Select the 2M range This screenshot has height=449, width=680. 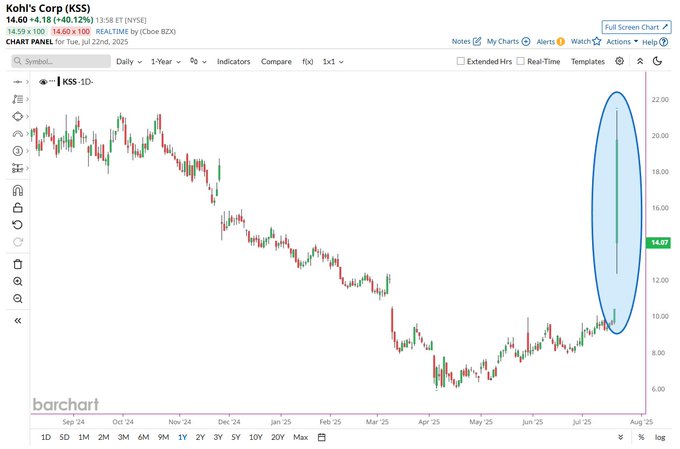tap(103, 437)
